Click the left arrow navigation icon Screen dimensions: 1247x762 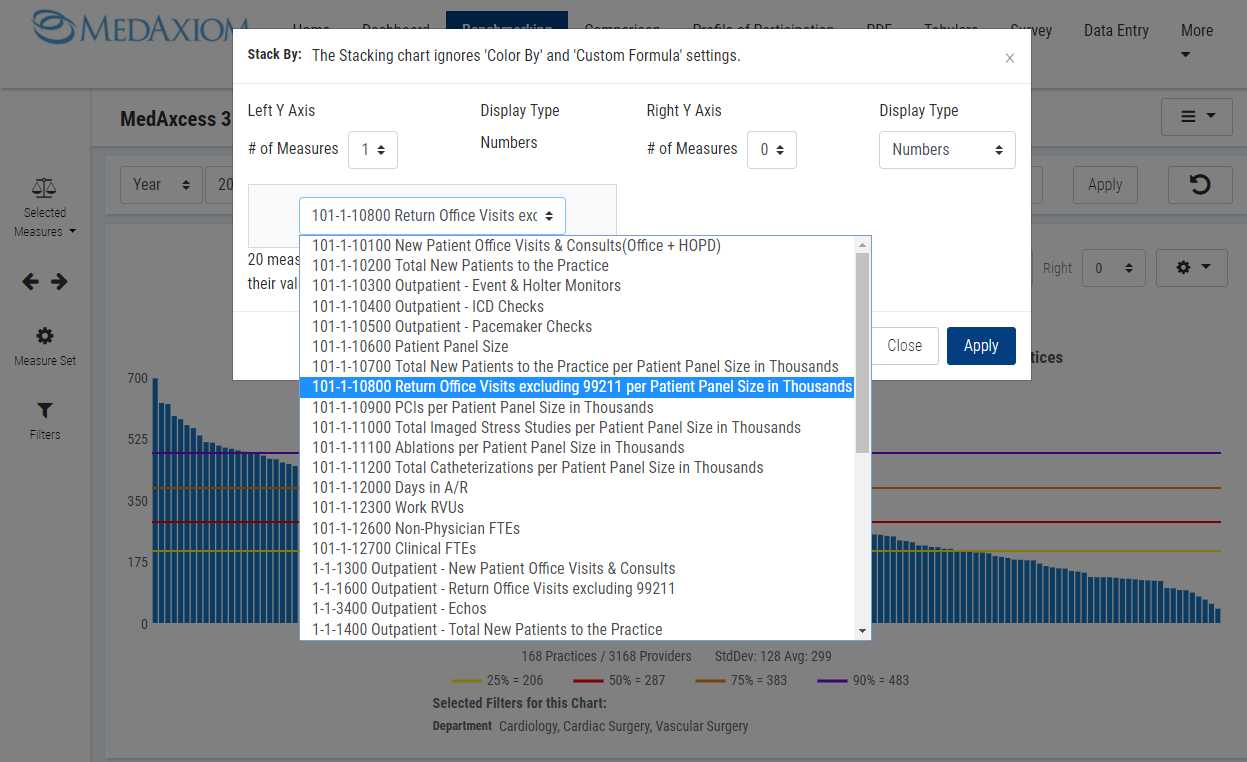tap(31, 282)
